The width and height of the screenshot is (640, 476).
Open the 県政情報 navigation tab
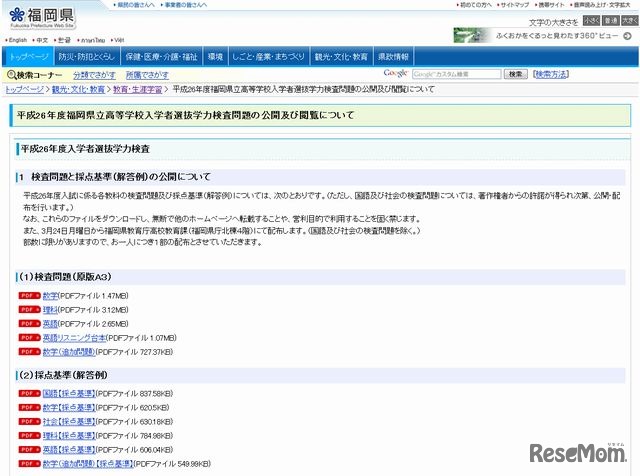point(393,56)
